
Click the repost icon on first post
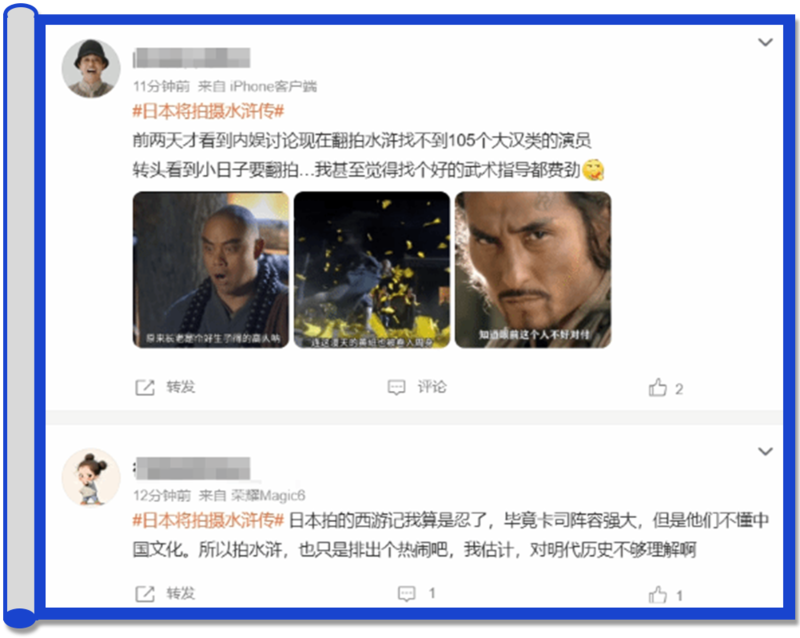[145, 388]
